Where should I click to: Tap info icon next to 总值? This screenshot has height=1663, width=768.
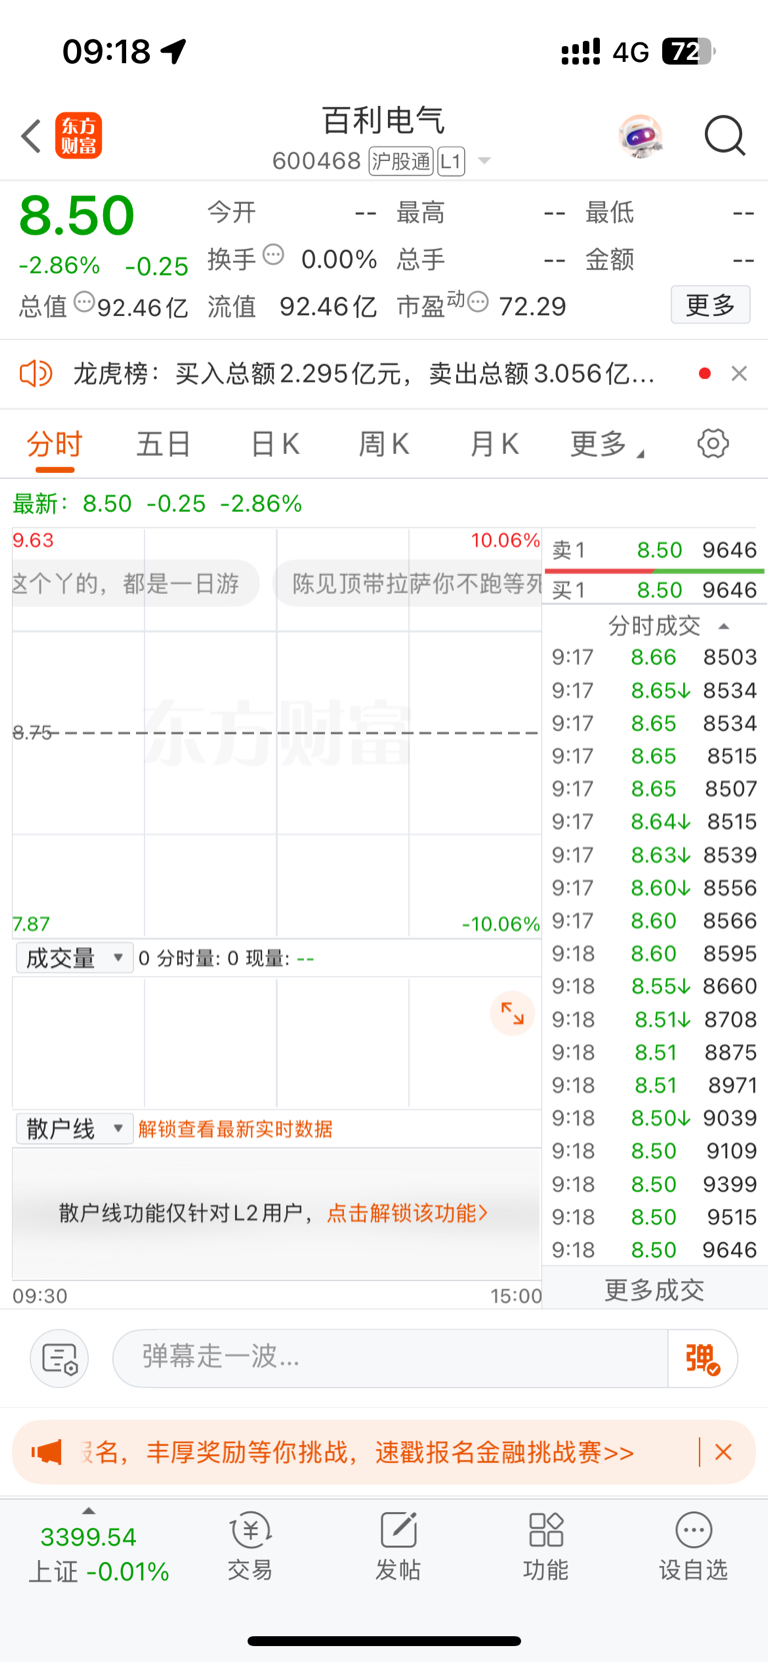[x=85, y=301]
